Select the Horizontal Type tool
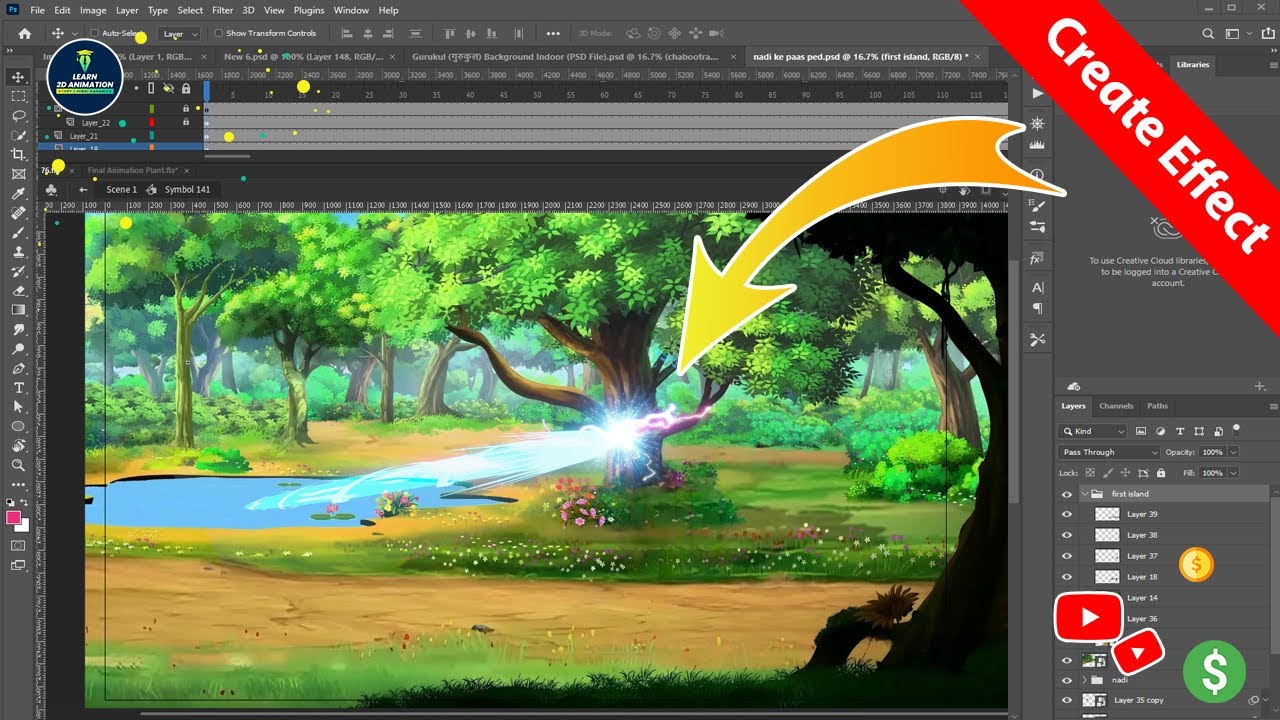The height and width of the screenshot is (720, 1280). (x=18, y=388)
